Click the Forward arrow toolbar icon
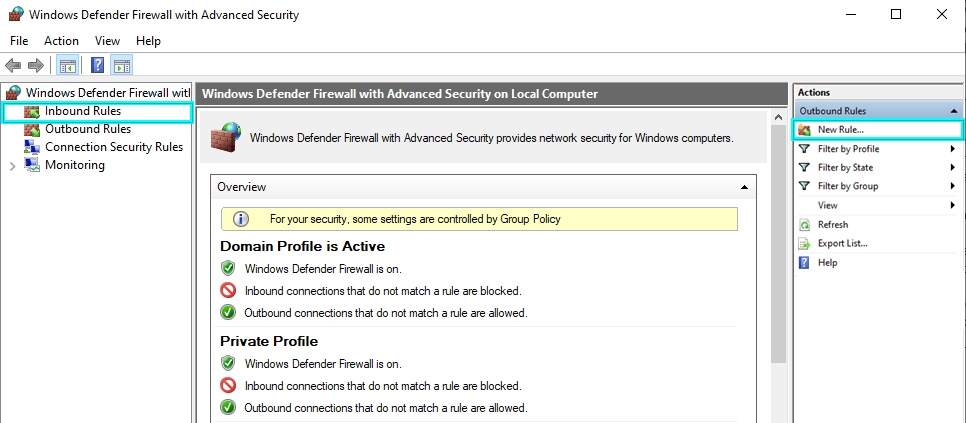 click(x=35, y=66)
